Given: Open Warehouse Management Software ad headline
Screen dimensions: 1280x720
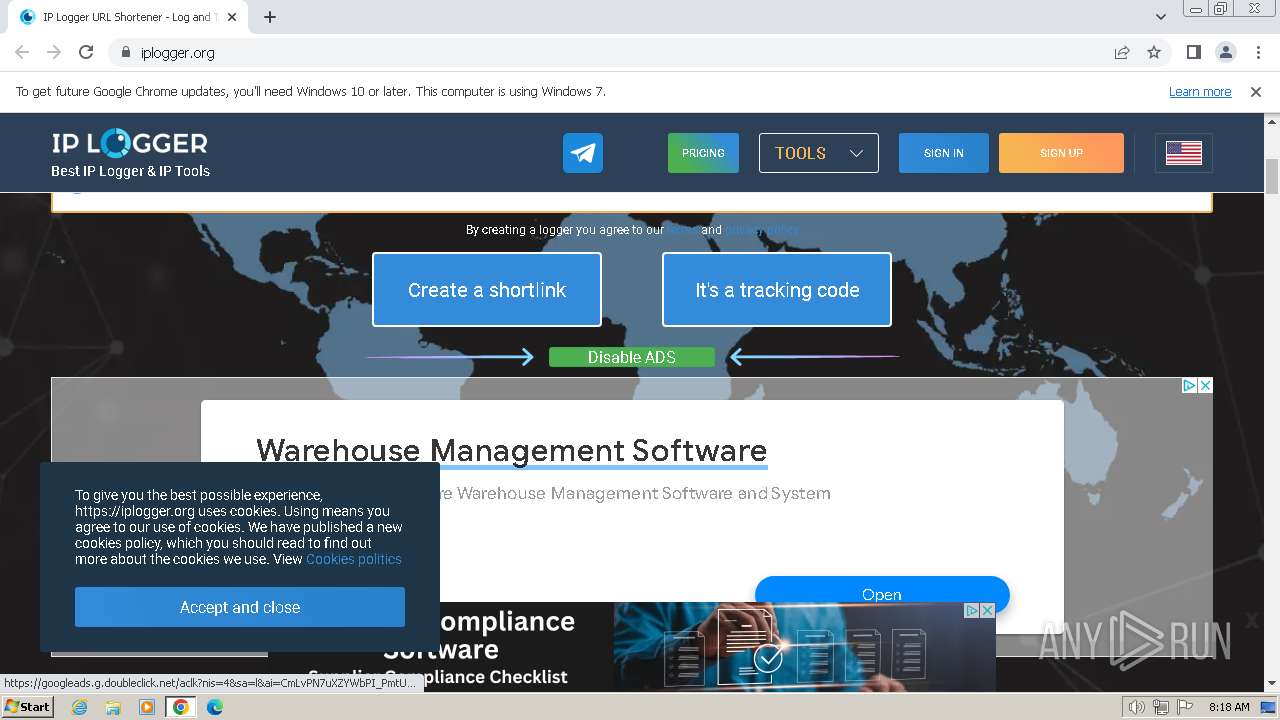Looking at the screenshot, I should 512,450.
